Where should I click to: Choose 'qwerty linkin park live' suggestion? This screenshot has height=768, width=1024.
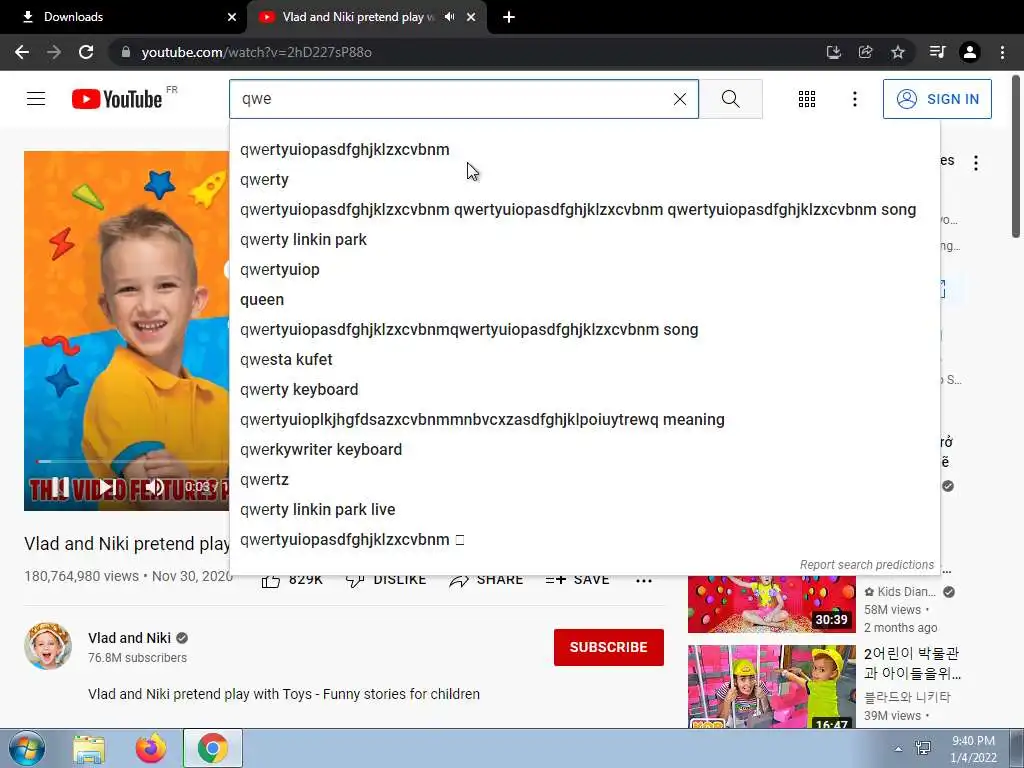[x=584, y=510]
